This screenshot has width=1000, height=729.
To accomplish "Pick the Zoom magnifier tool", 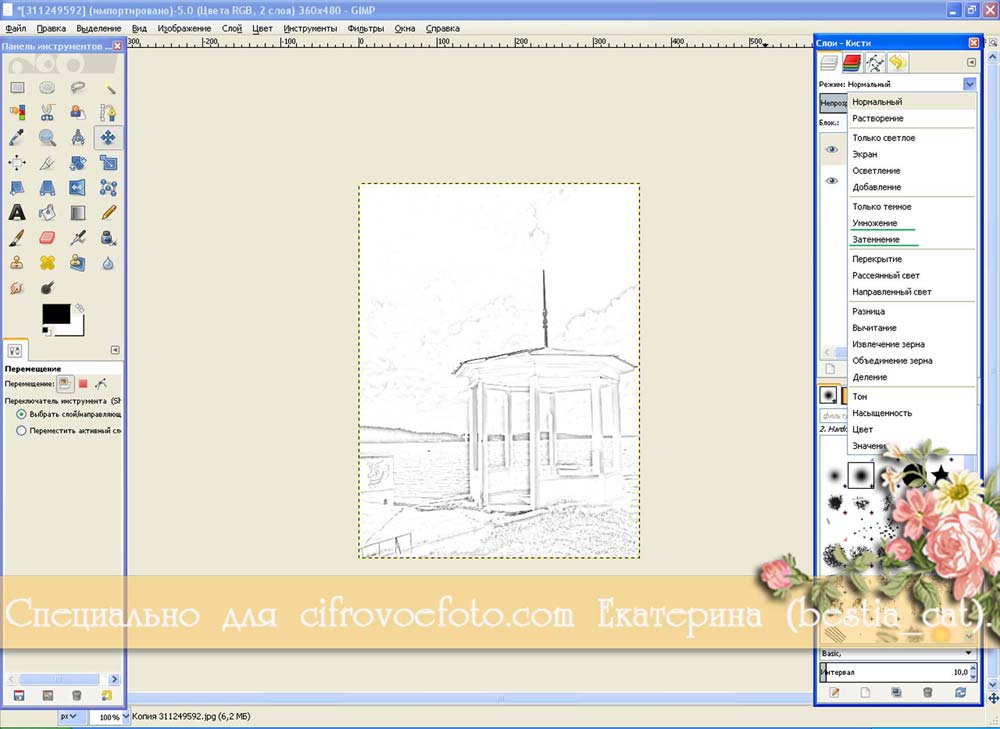I will coord(47,137).
